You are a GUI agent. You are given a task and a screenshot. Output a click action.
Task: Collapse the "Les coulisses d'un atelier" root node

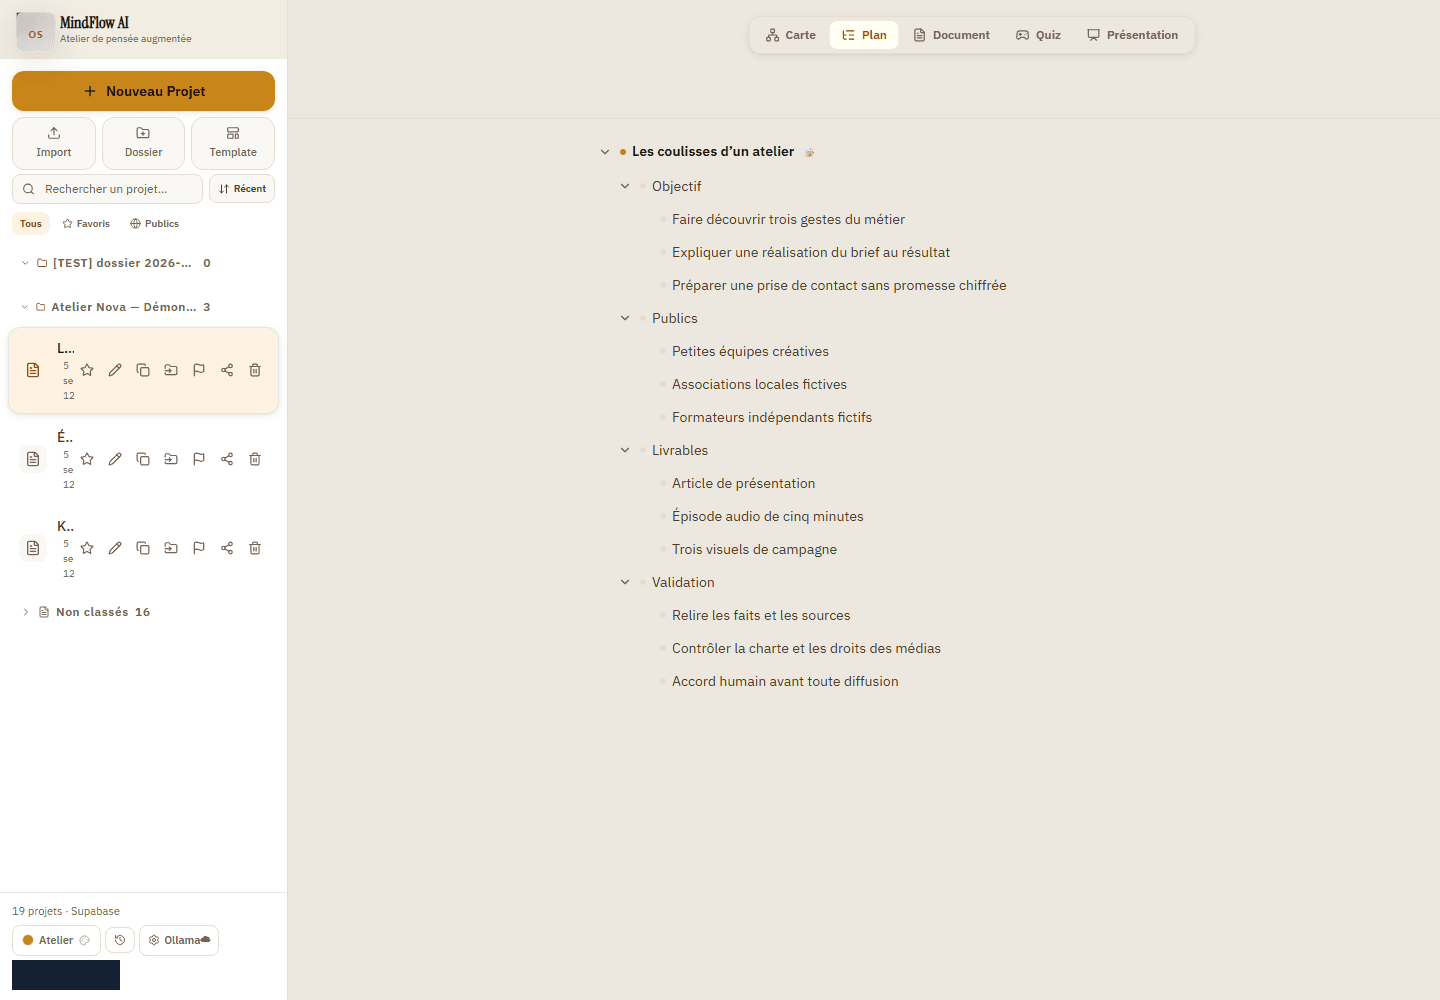(605, 152)
